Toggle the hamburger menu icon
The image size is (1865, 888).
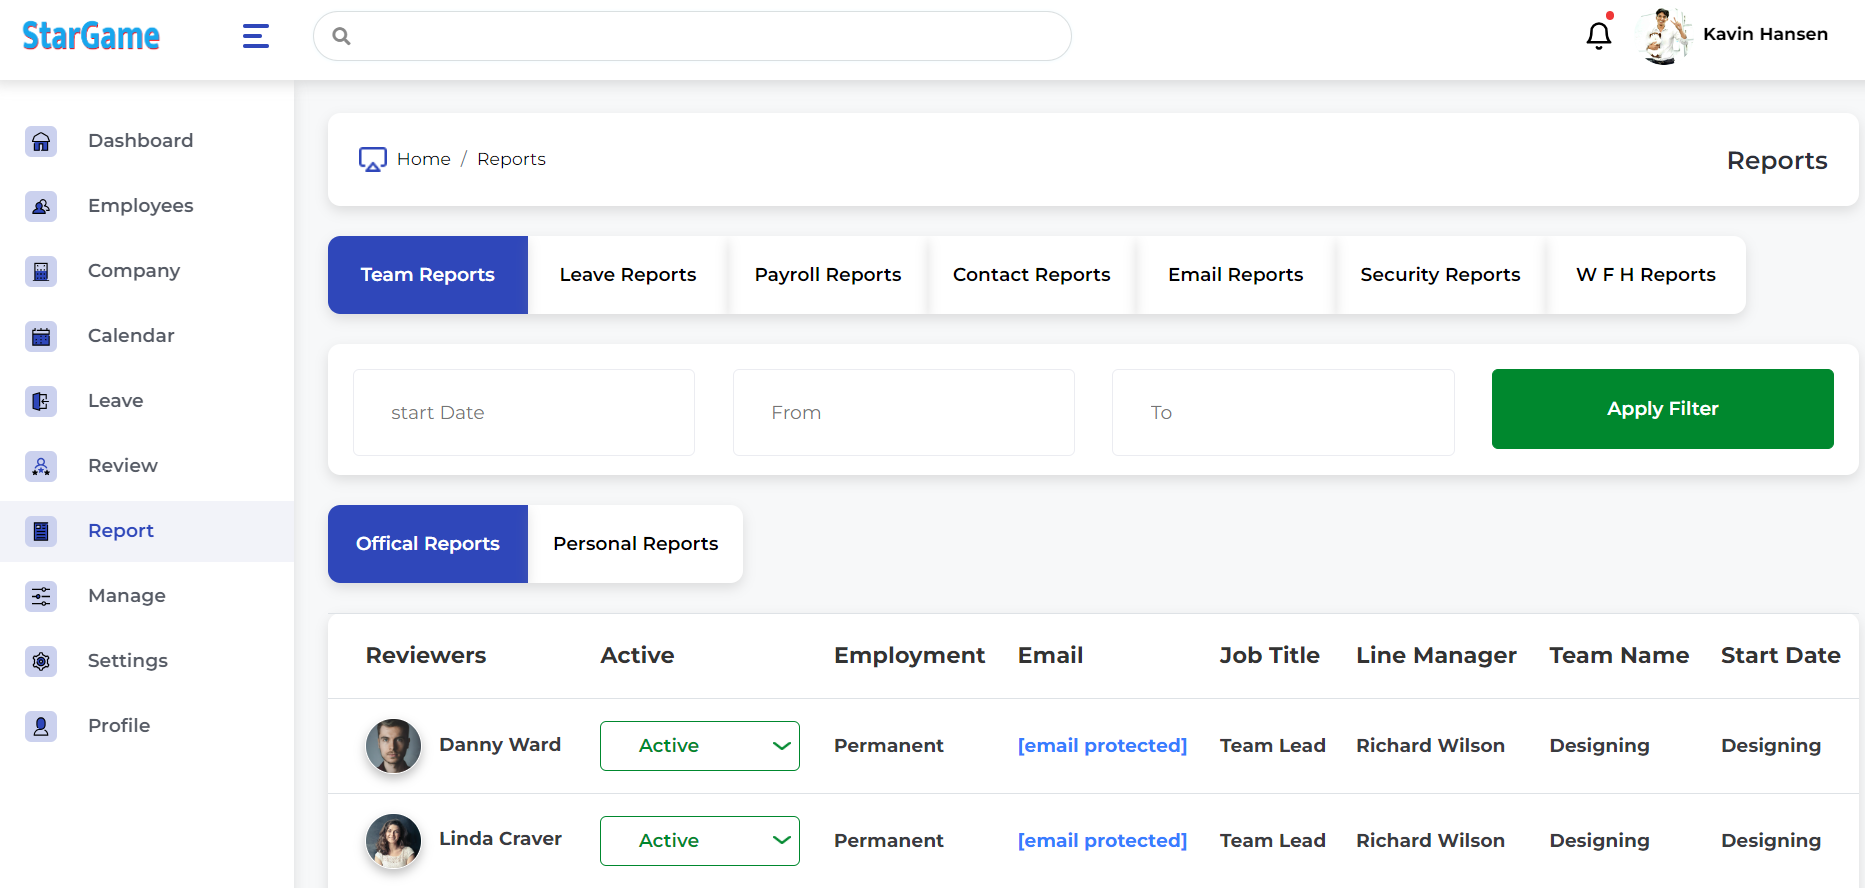[256, 36]
